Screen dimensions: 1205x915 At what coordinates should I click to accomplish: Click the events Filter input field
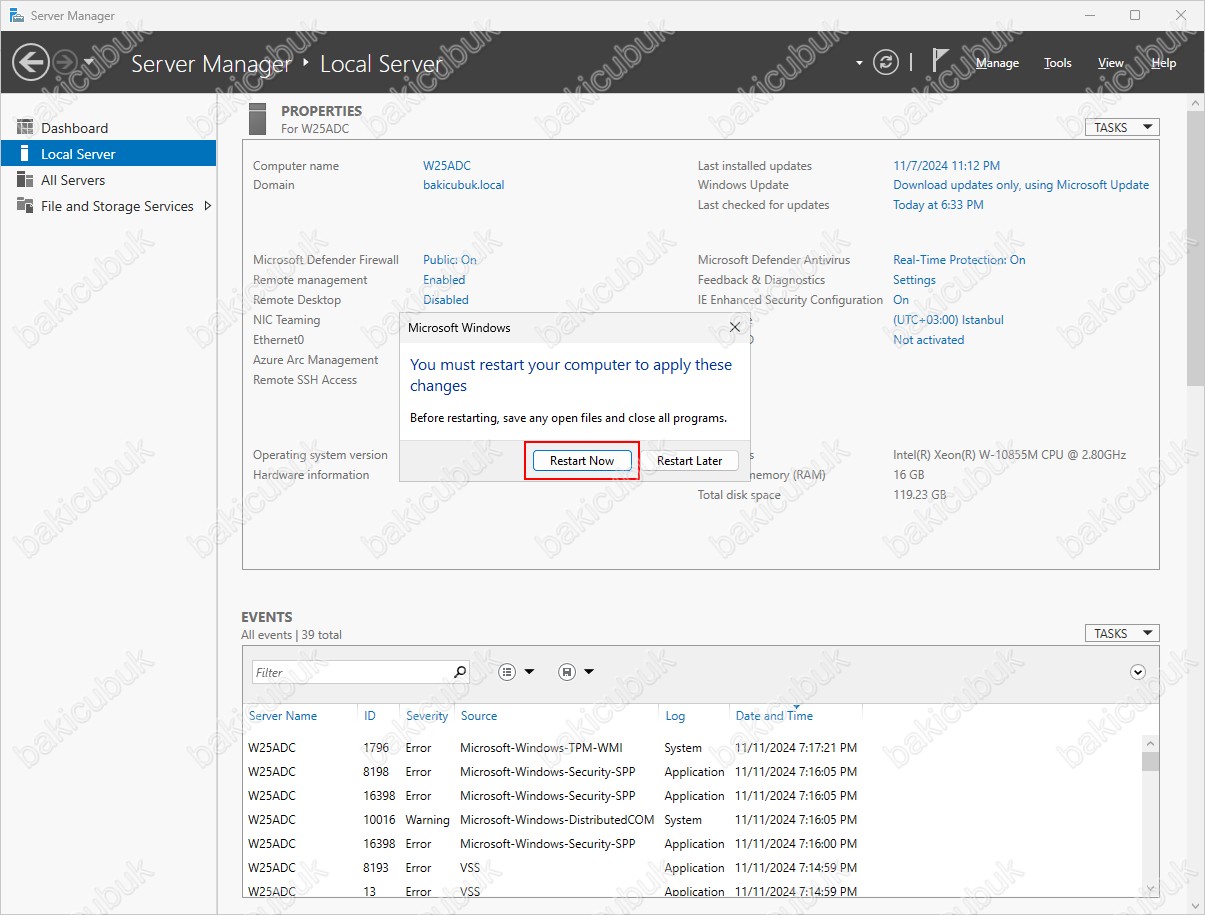coord(351,672)
